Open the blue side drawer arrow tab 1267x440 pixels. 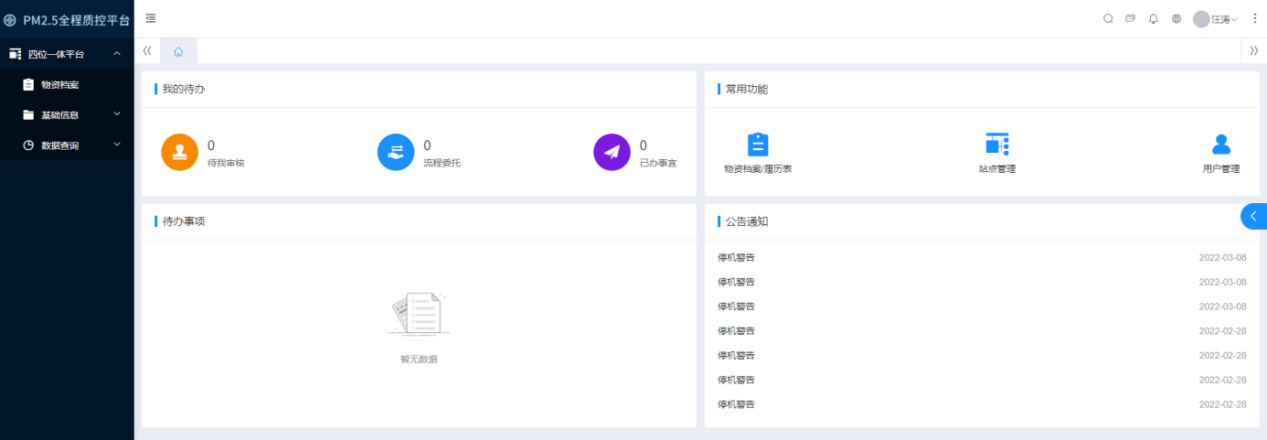[x=1253, y=216]
